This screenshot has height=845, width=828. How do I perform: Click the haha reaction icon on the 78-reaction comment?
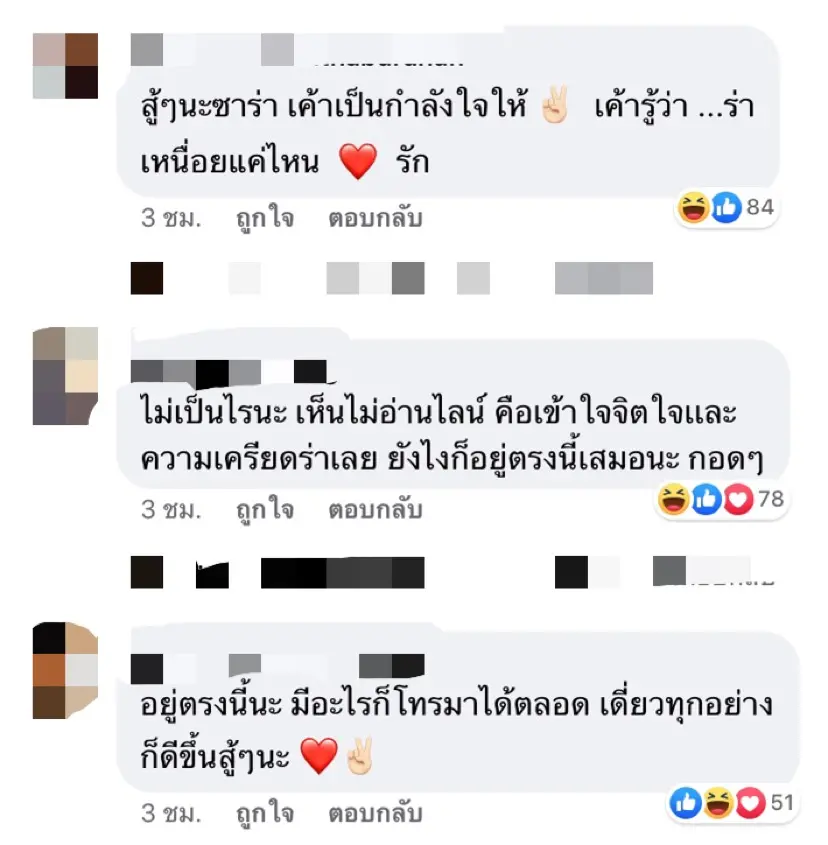point(673,499)
